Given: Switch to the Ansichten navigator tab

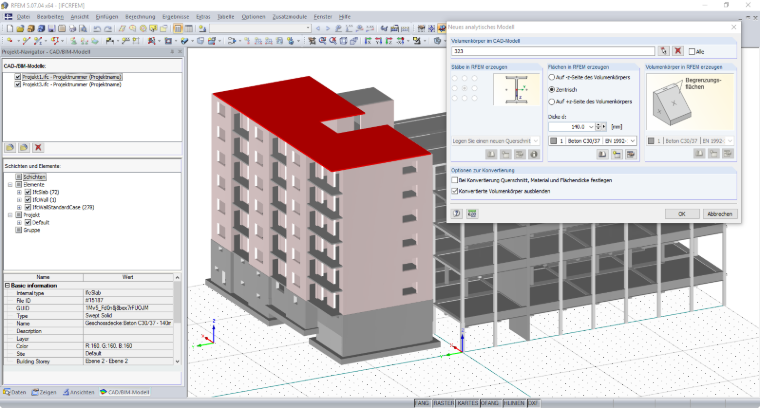Looking at the screenshot, I should (79, 392).
